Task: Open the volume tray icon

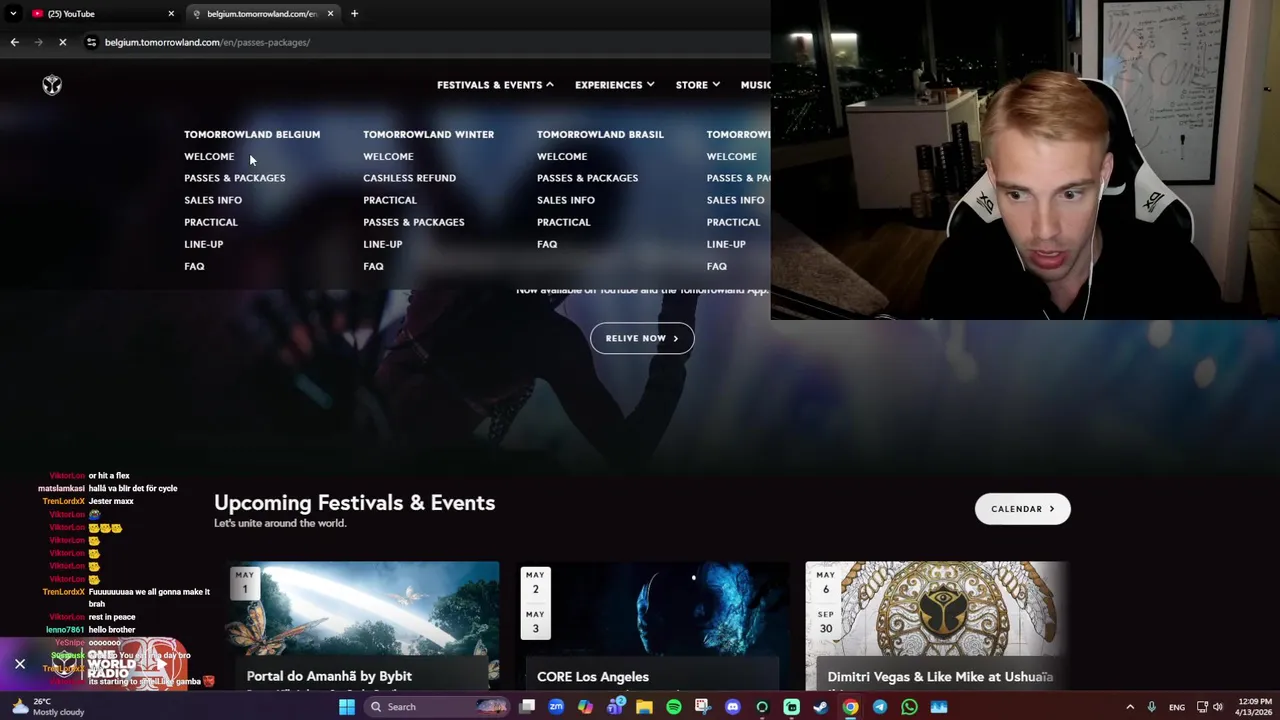Action: pos(1218,707)
